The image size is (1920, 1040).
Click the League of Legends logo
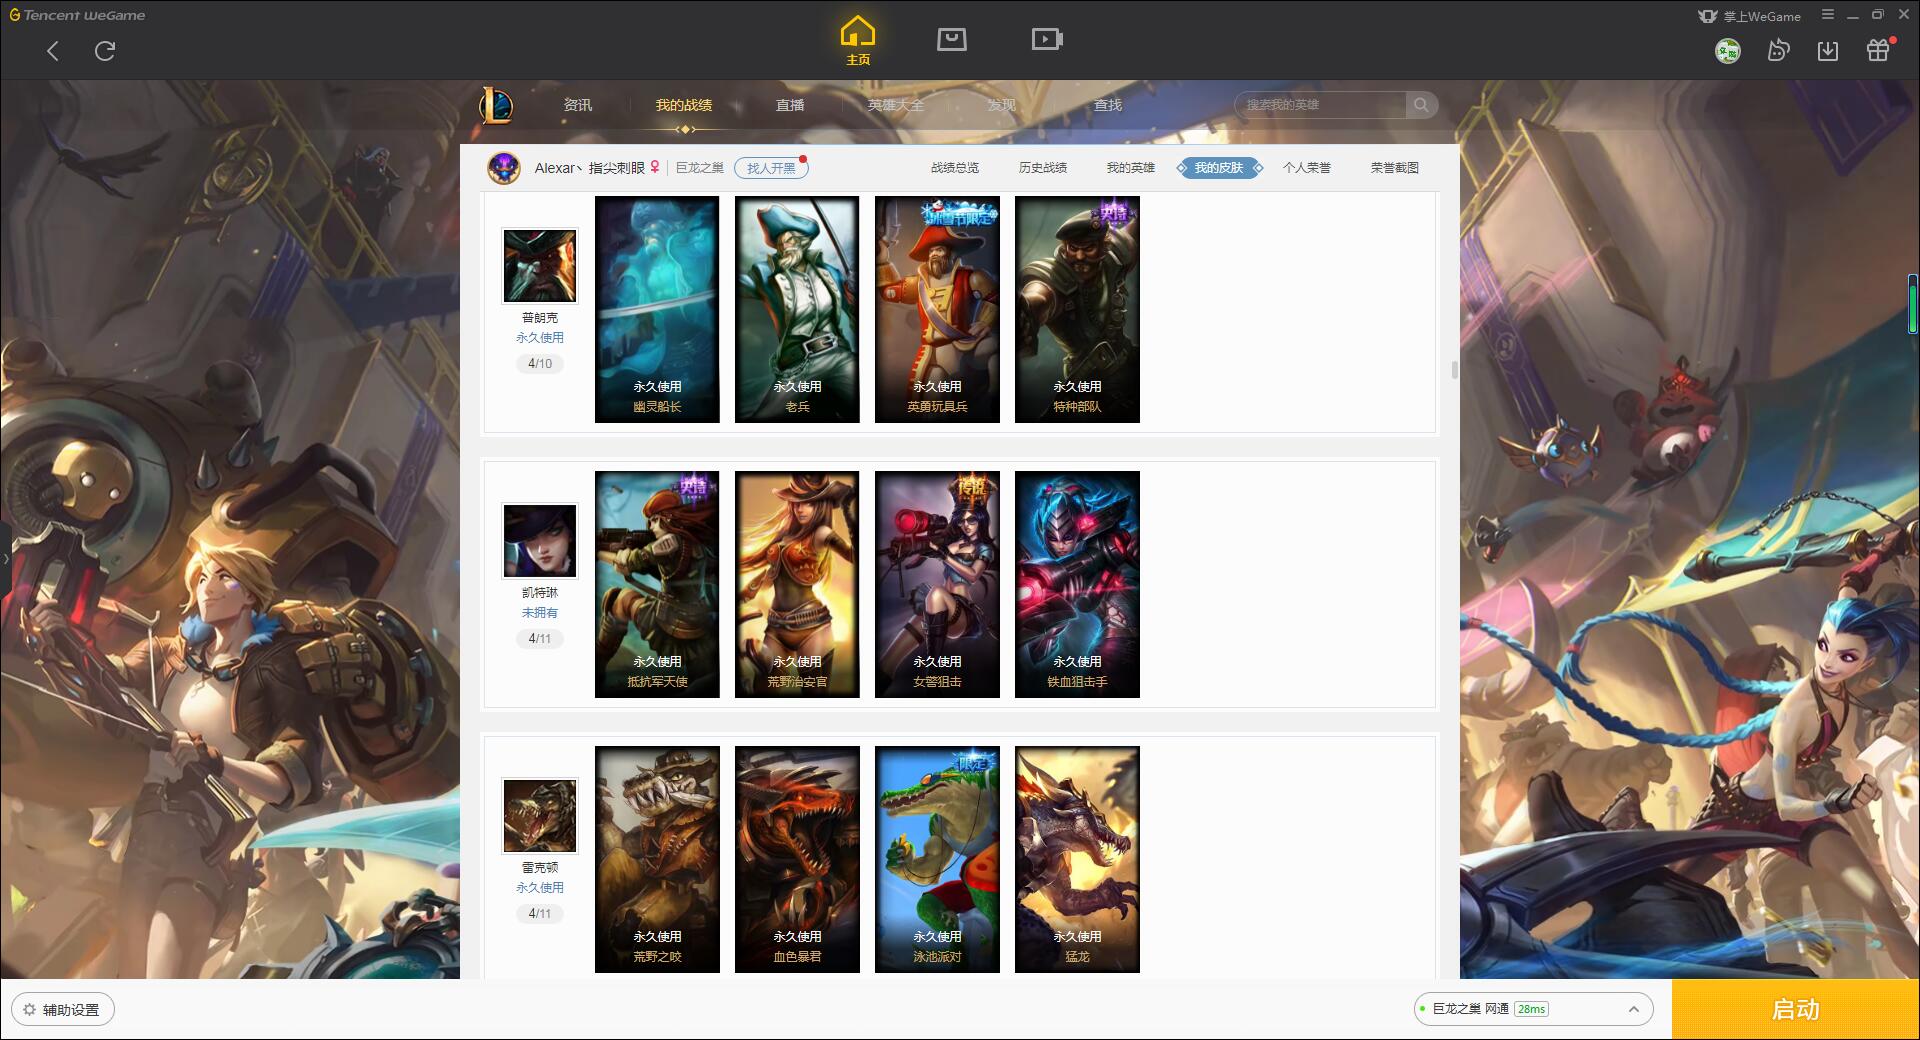click(497, 105)
